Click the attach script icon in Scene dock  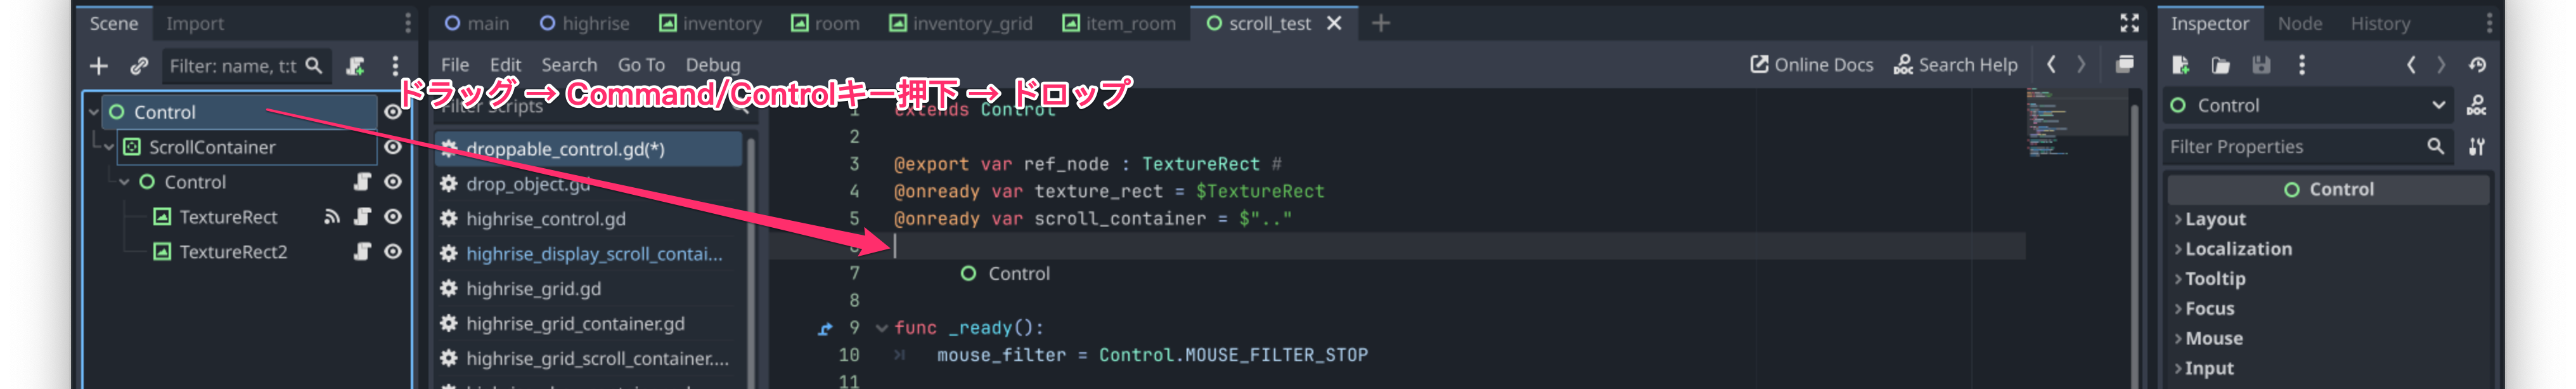355,66
